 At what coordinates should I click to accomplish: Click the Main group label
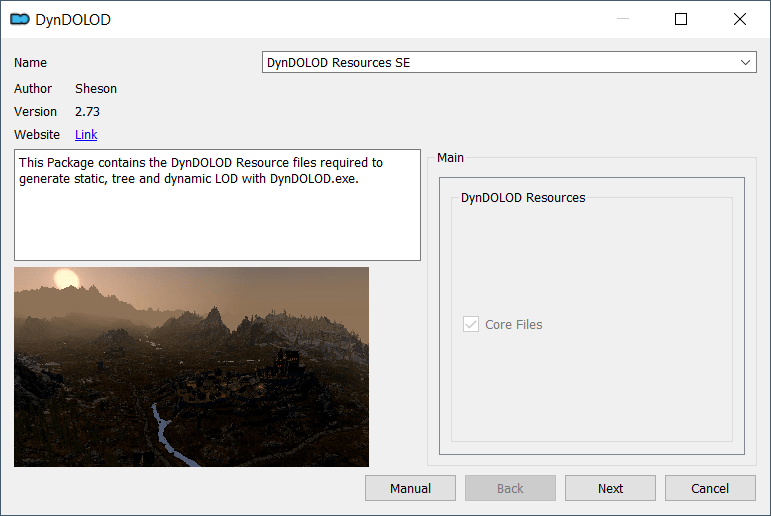450,157
